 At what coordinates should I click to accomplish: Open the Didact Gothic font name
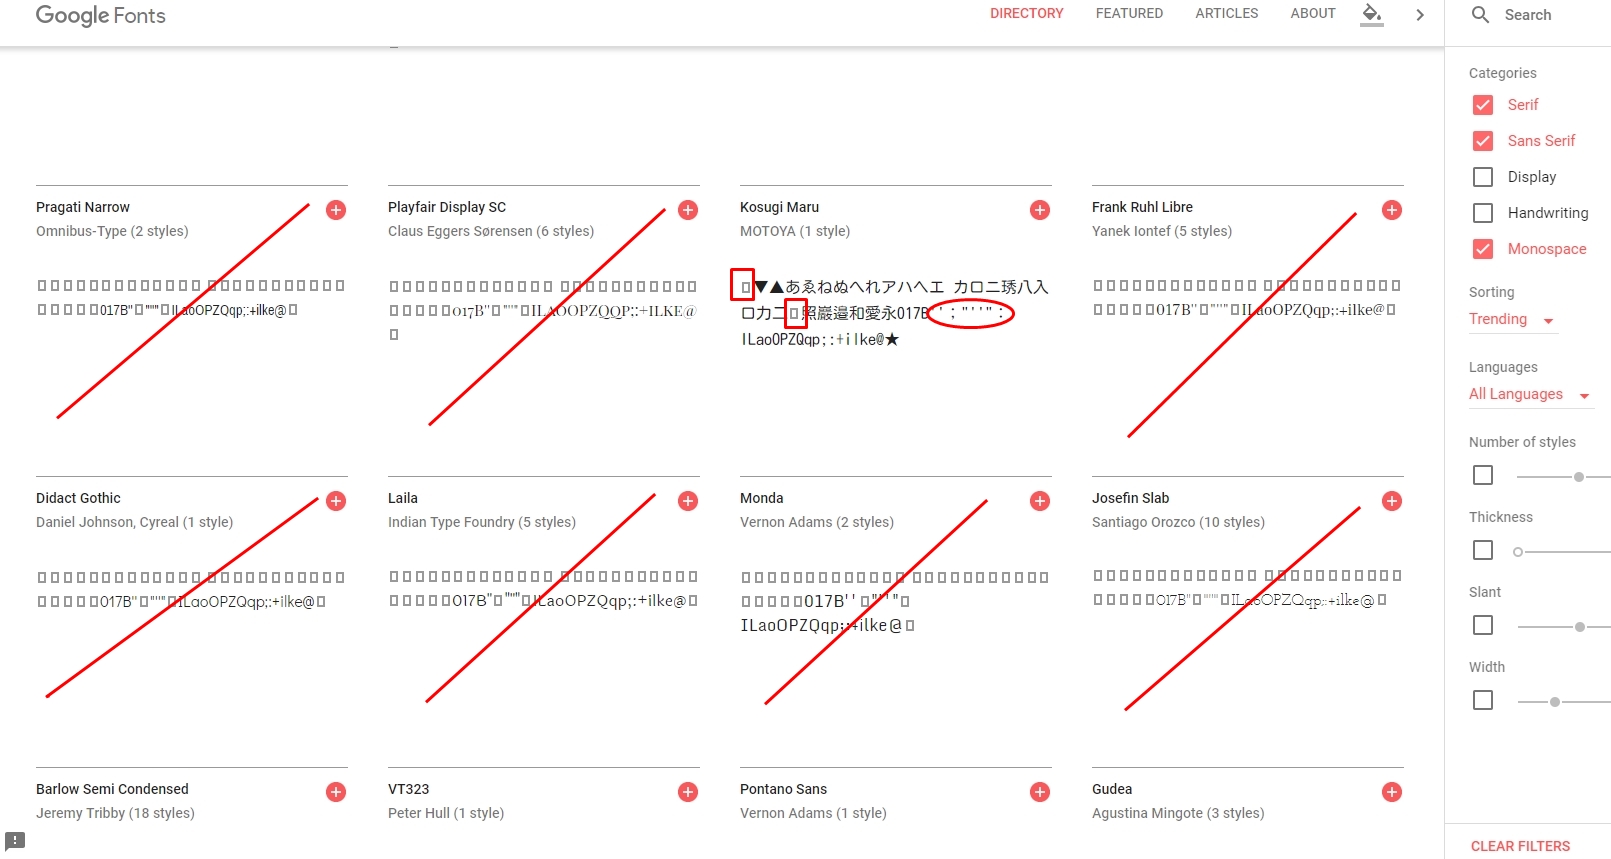click(x=78, y=498)
